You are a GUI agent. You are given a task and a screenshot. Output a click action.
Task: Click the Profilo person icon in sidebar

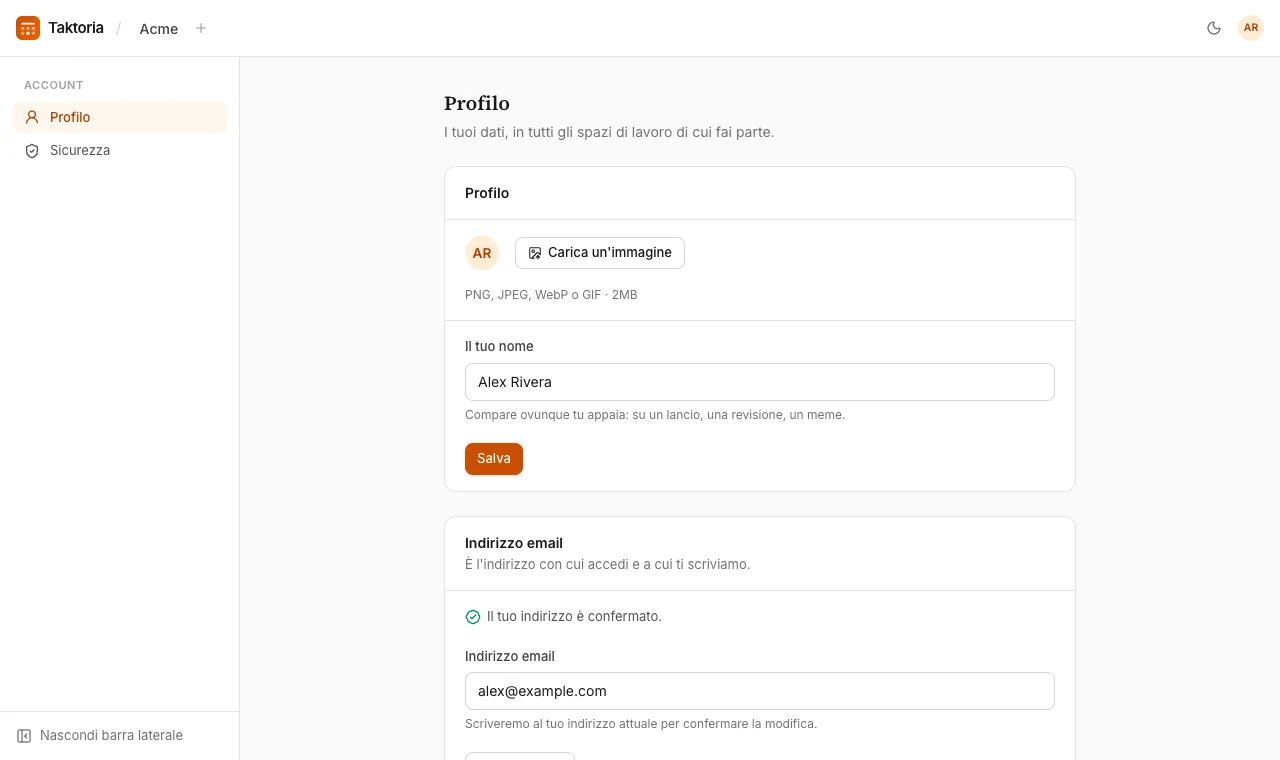point(32,117)
